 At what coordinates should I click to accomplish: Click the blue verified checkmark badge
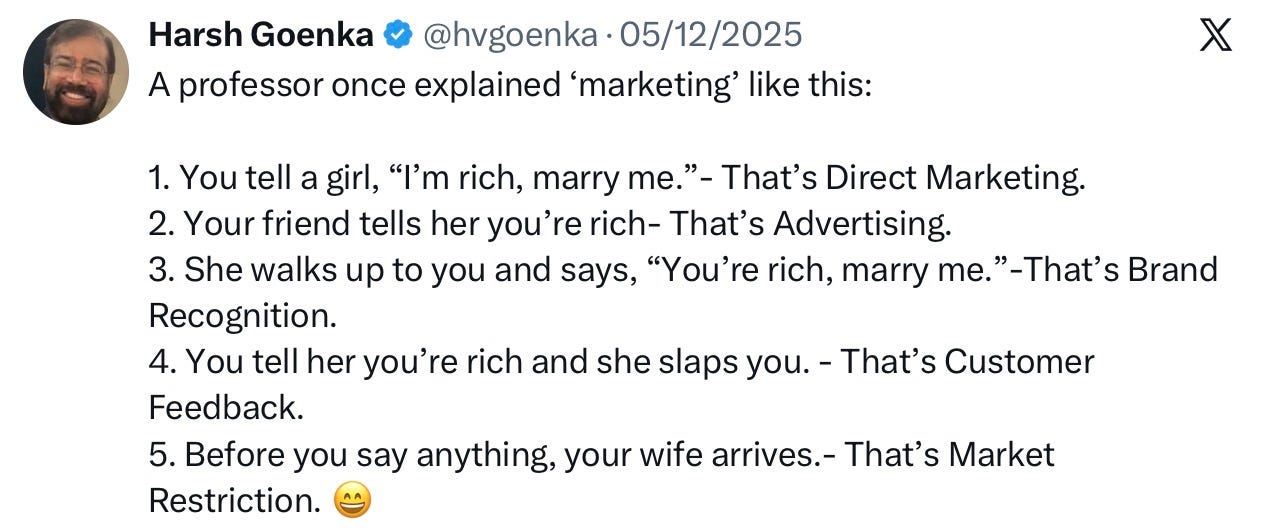398,36
